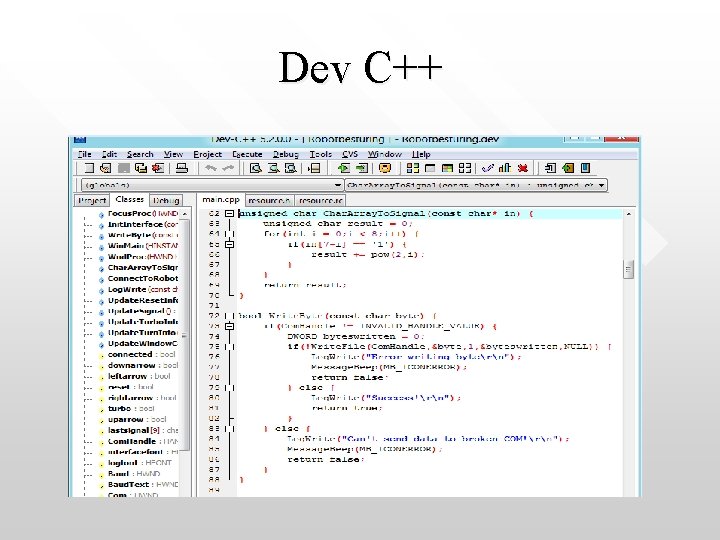
Task: Click the Run window icon
Action: [x=430, y=168]
